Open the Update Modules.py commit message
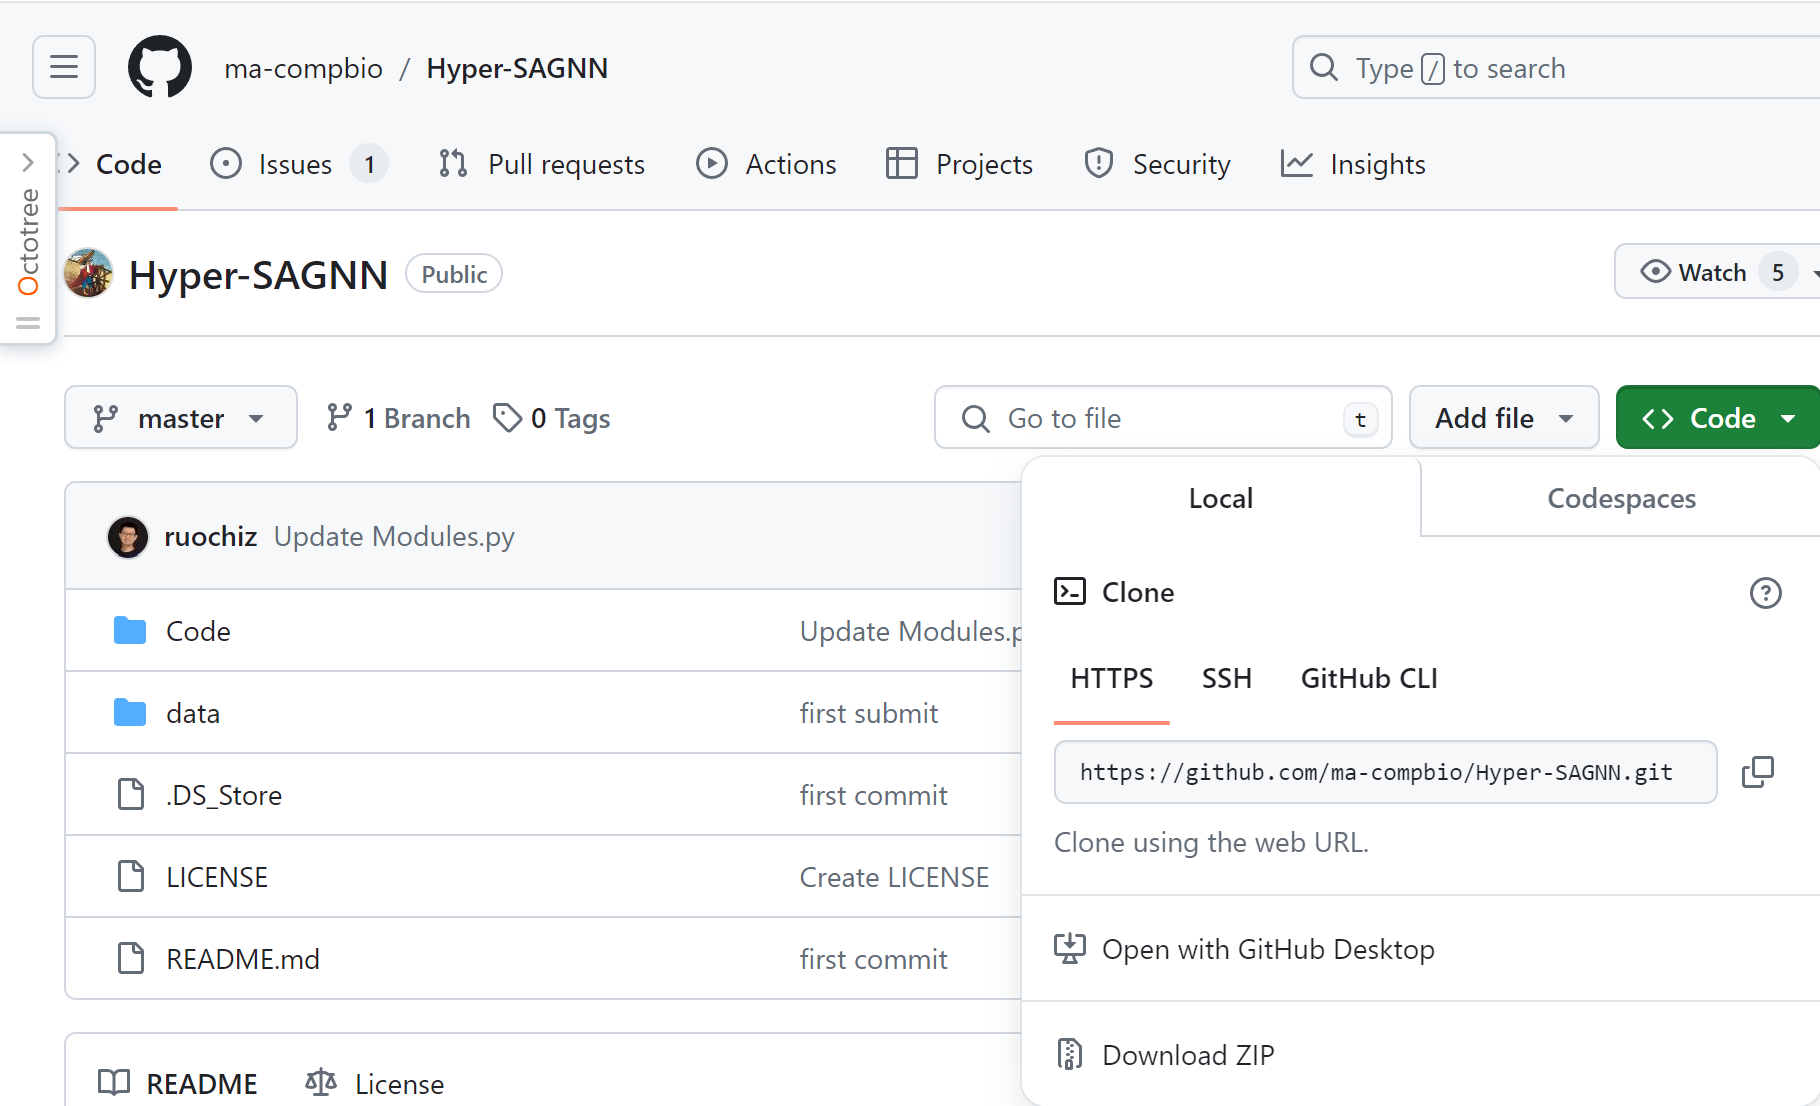 point(394,537)
